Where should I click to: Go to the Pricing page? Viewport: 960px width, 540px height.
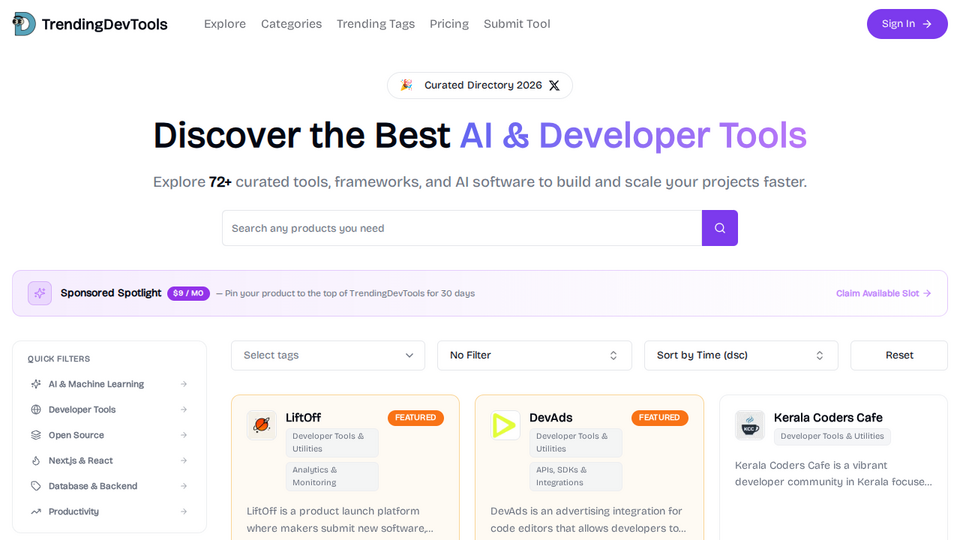[x=449, y=24]
